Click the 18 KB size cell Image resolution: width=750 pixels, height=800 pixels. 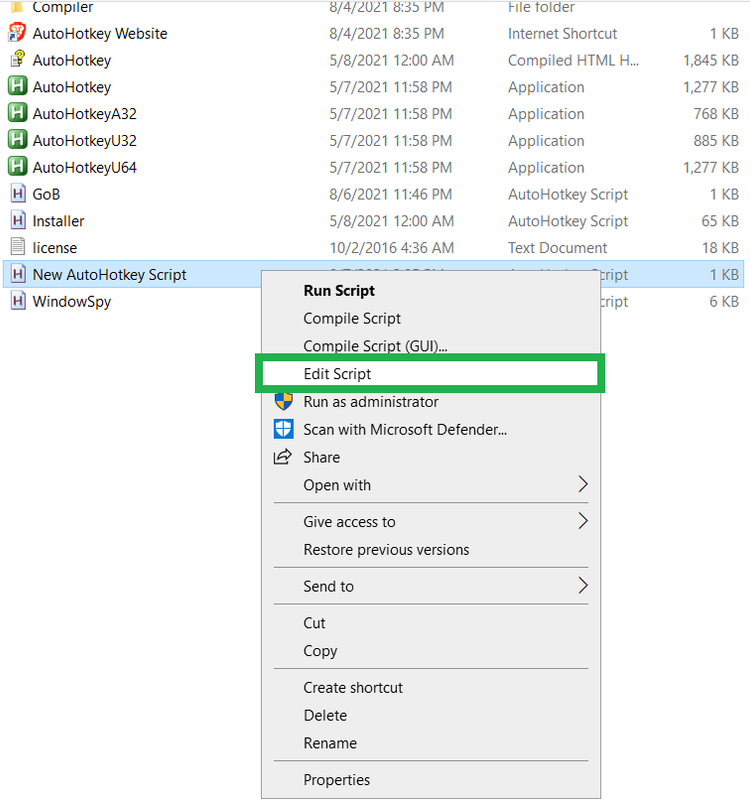click(720, 248)
